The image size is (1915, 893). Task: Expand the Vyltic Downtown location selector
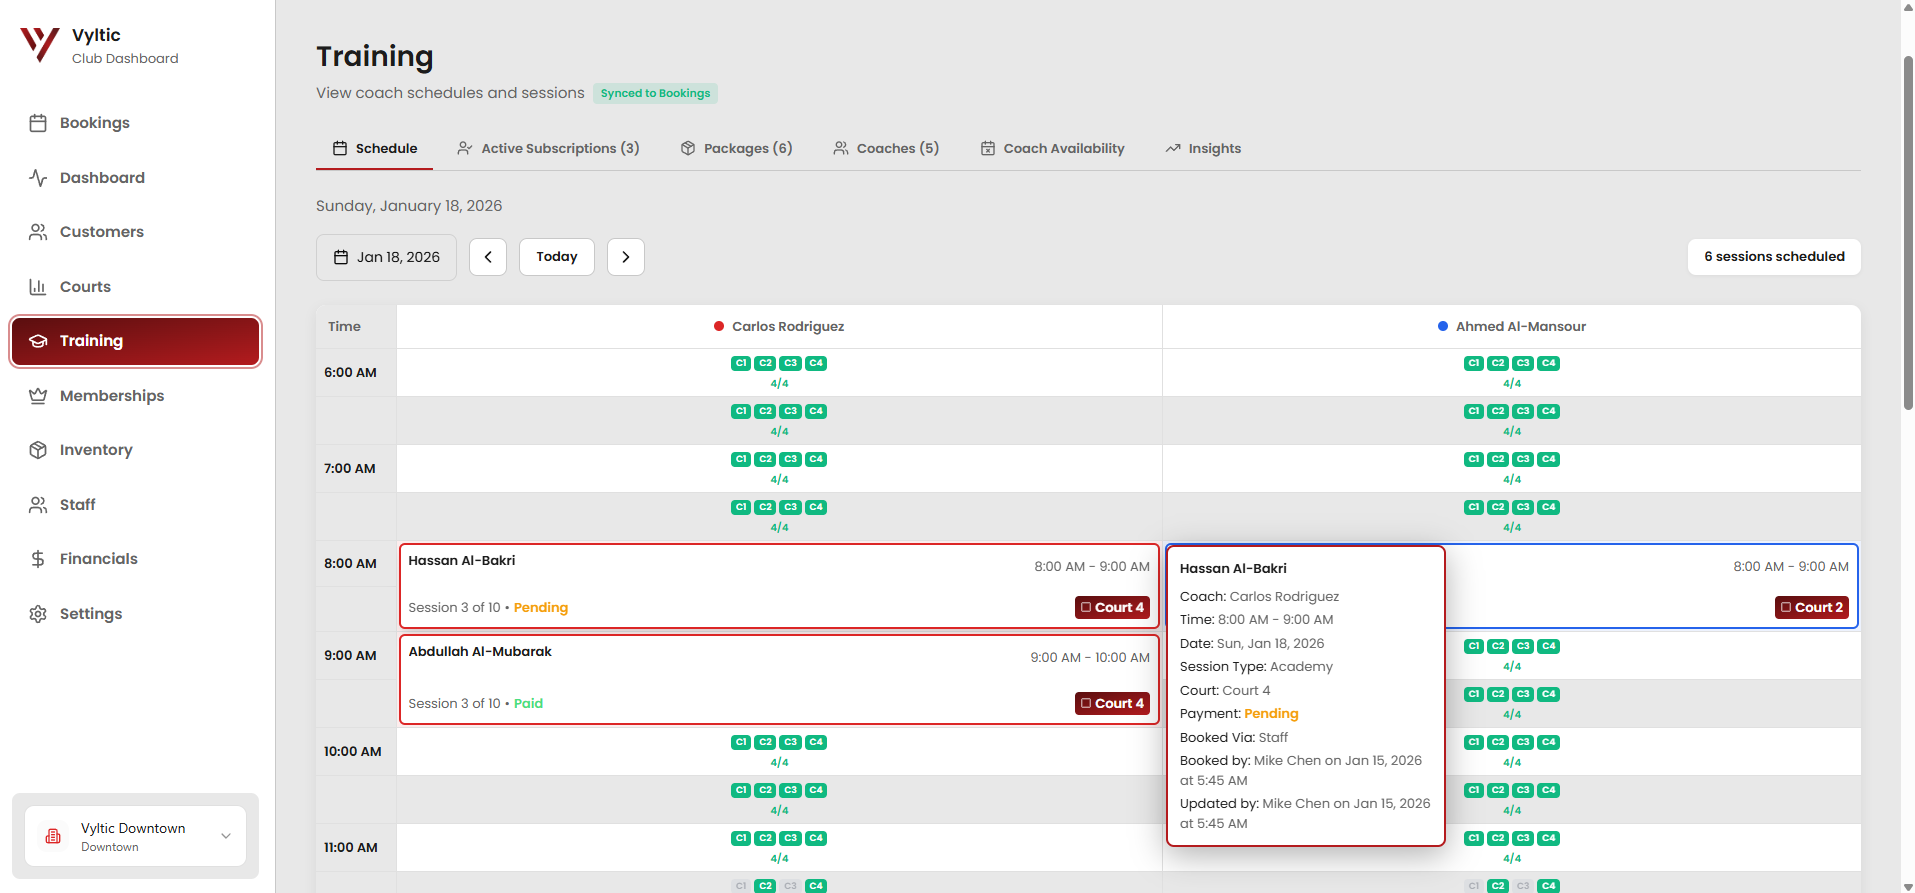pos(135,837)
